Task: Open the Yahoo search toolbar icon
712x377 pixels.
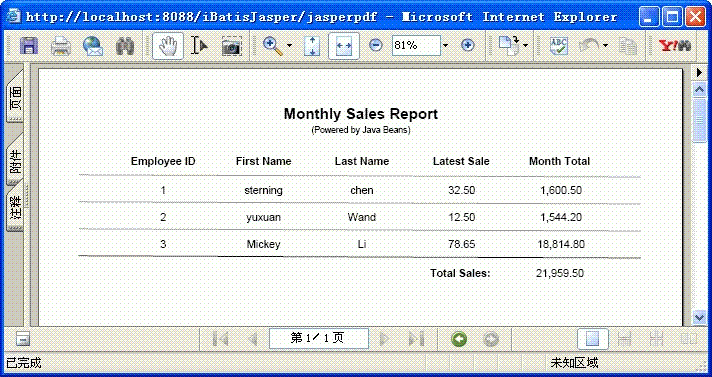Action: (675, 46)
